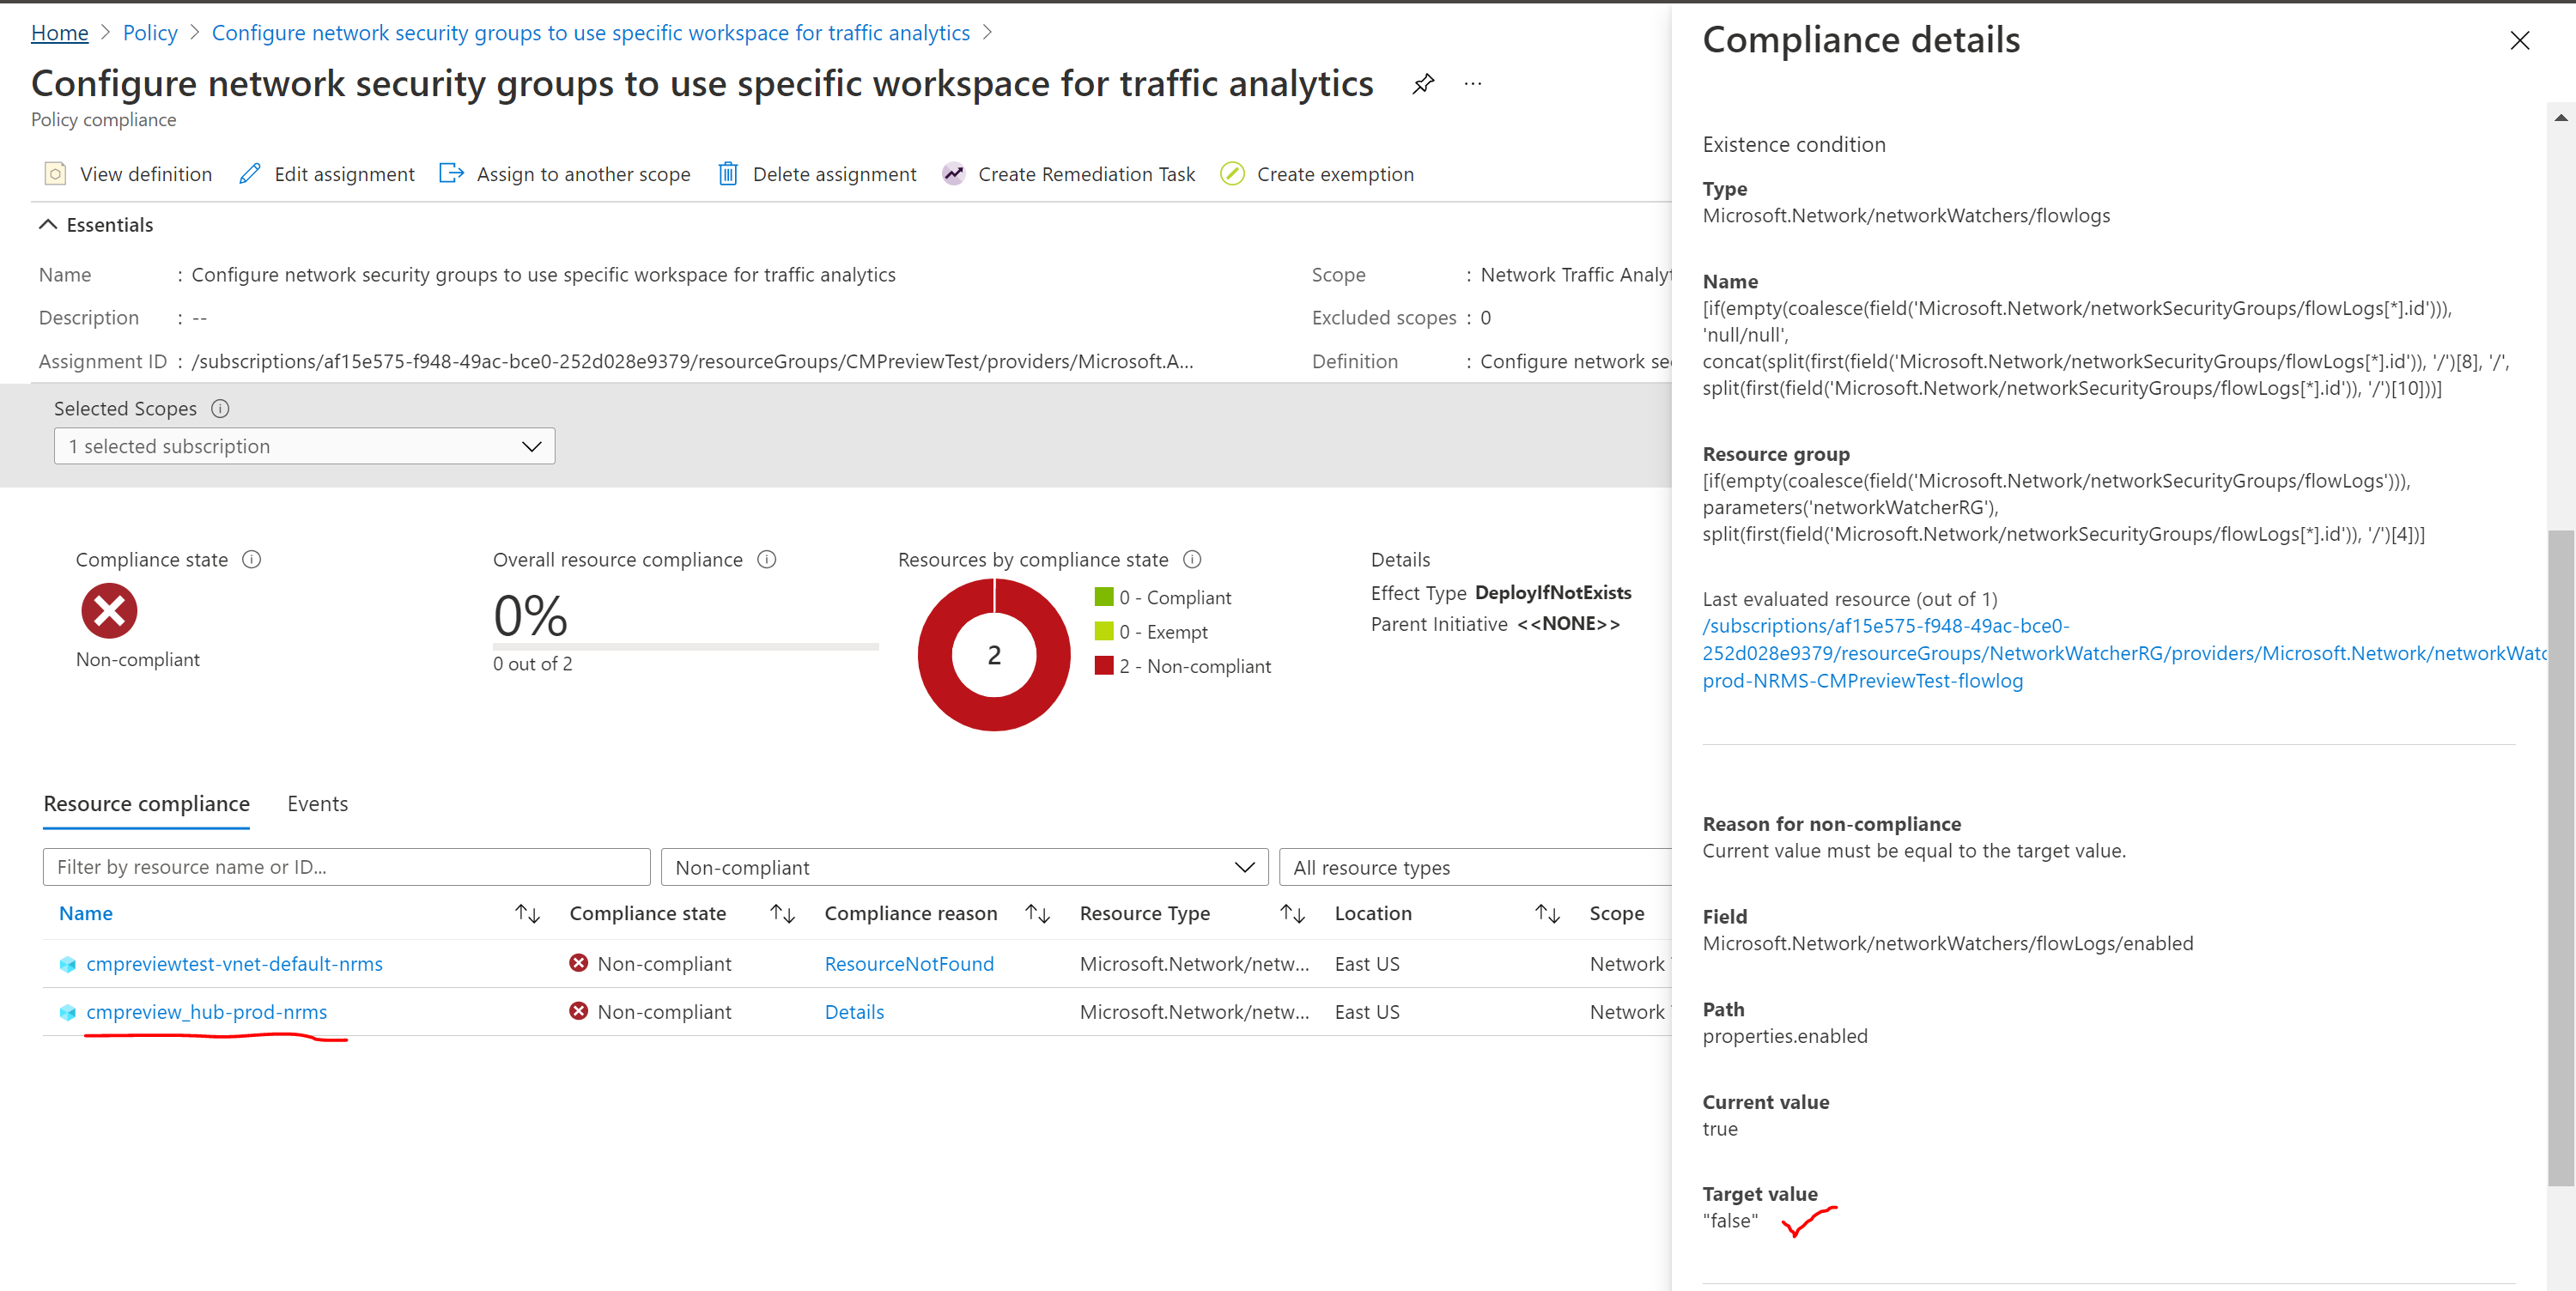The width and height of the screenshot is (2576, 1291).
Task: Click the Edit assignment pencil icon
Action: [250, 174]
